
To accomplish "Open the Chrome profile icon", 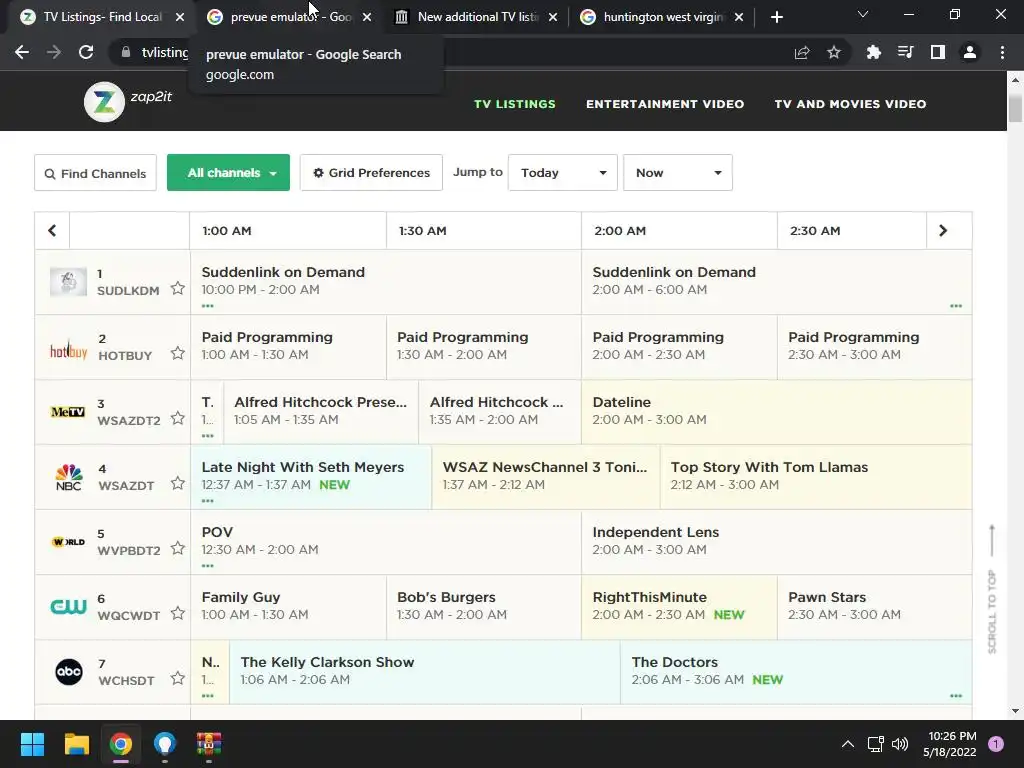I will click(x=970, y=52).
